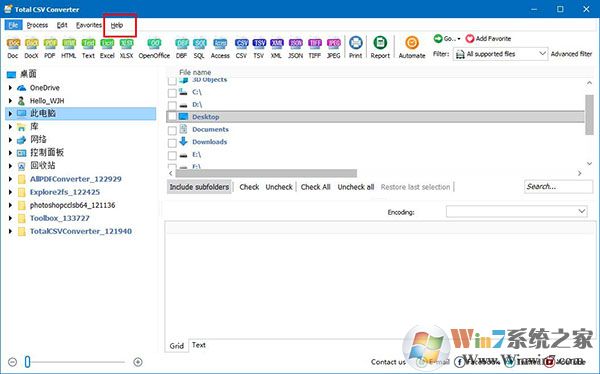Tick the checkbox beside D:\

point(172,105)
